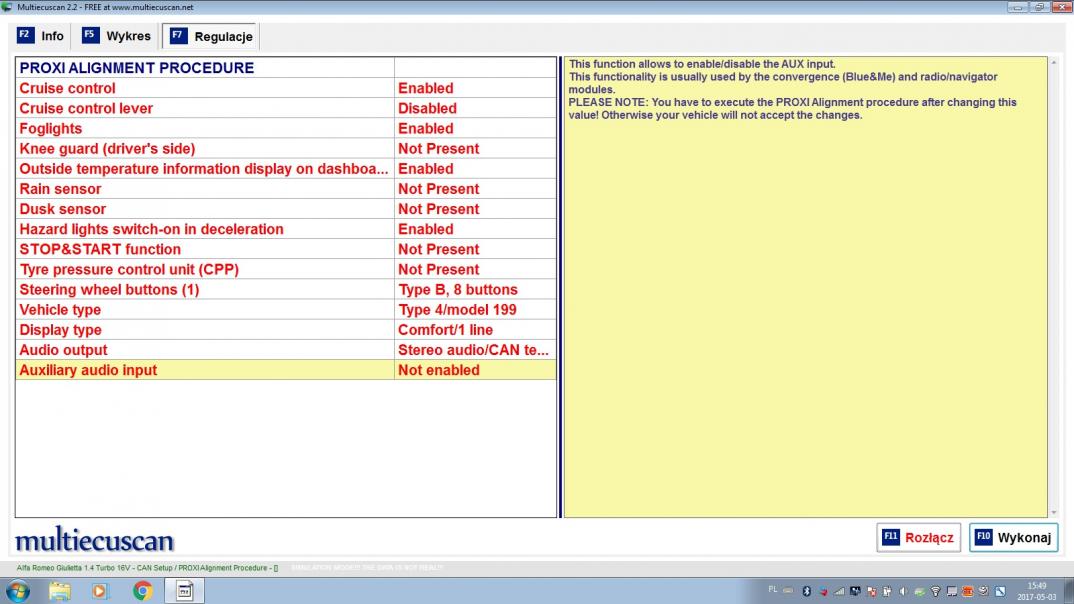Open the Windows Start menu
The height and width of the screenshot is (604, 1074).
click(x=18, y=590)
